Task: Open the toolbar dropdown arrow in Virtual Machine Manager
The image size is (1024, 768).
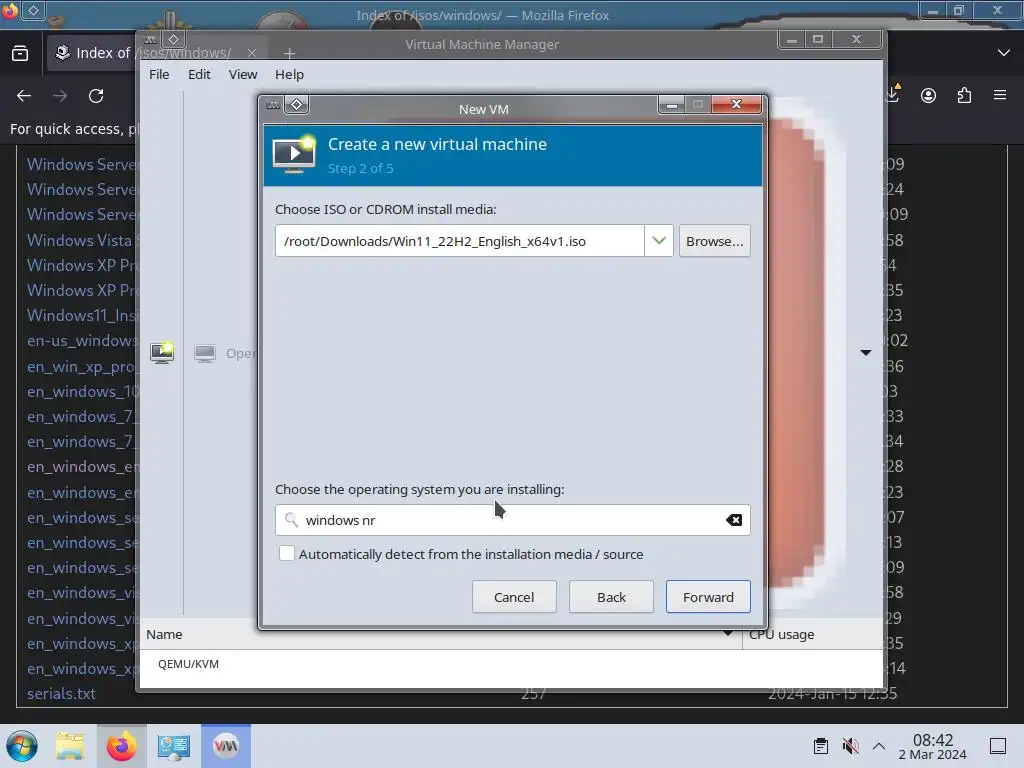Action: (x=865, y=353)
